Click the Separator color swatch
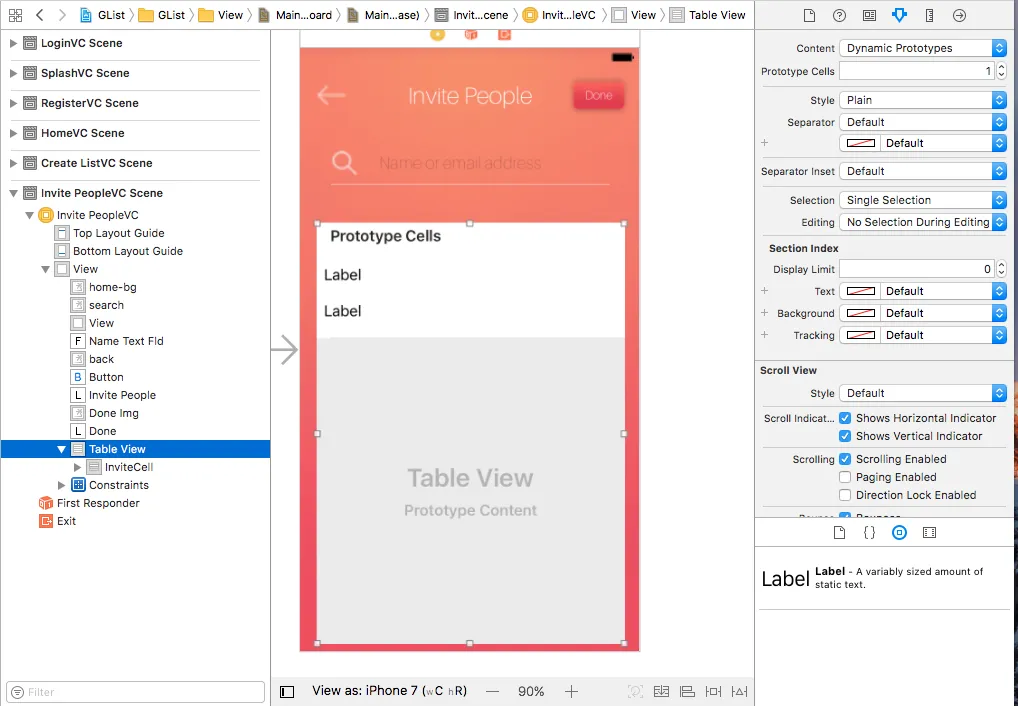The image size is (1018, 706). tap(861, 144)
